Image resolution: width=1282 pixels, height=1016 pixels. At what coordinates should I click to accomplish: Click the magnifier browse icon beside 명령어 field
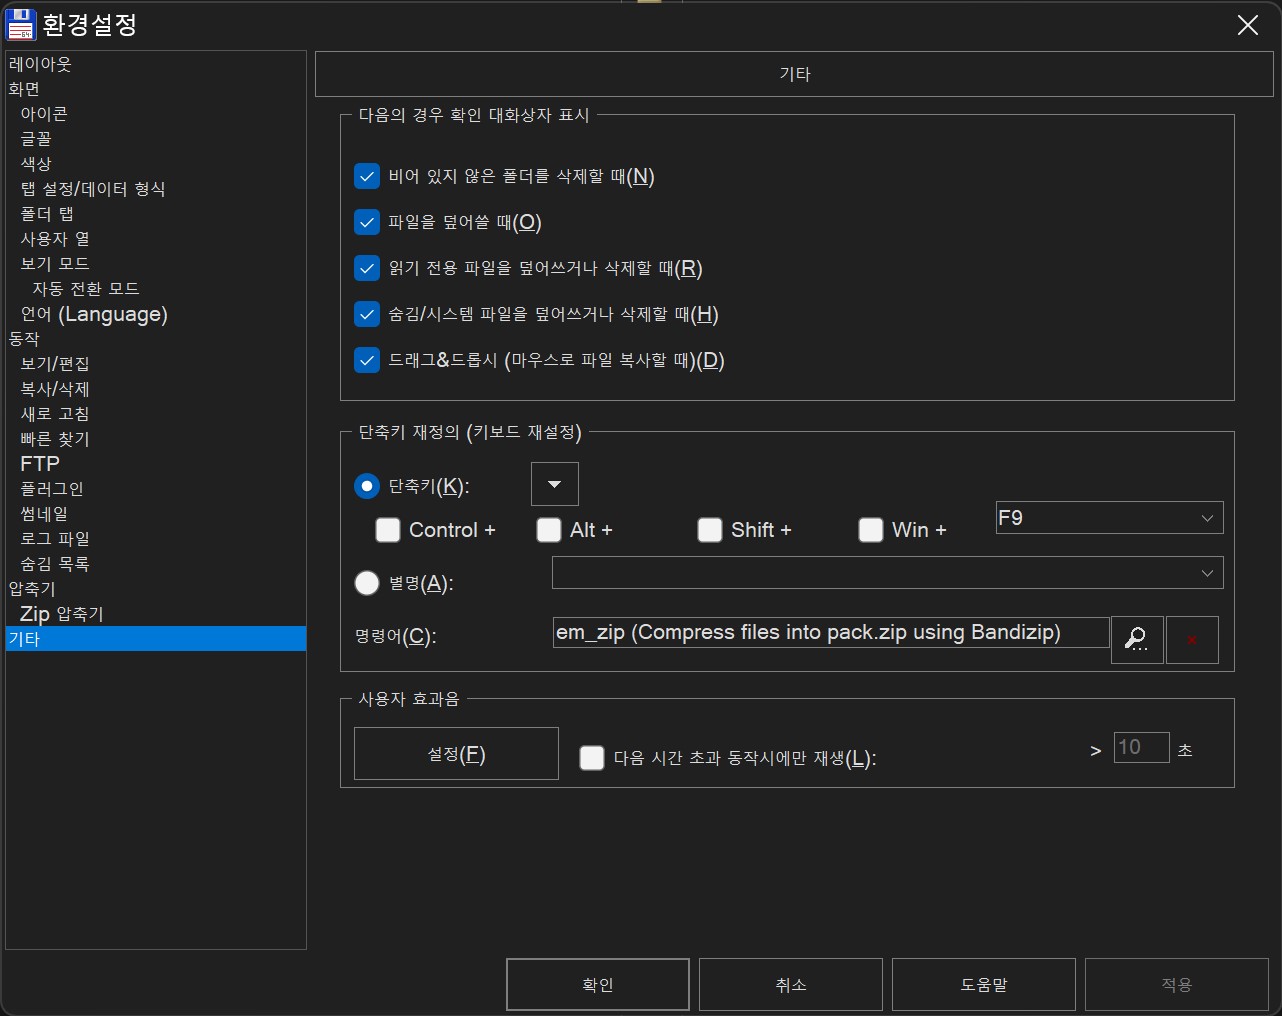[1137, 640]
